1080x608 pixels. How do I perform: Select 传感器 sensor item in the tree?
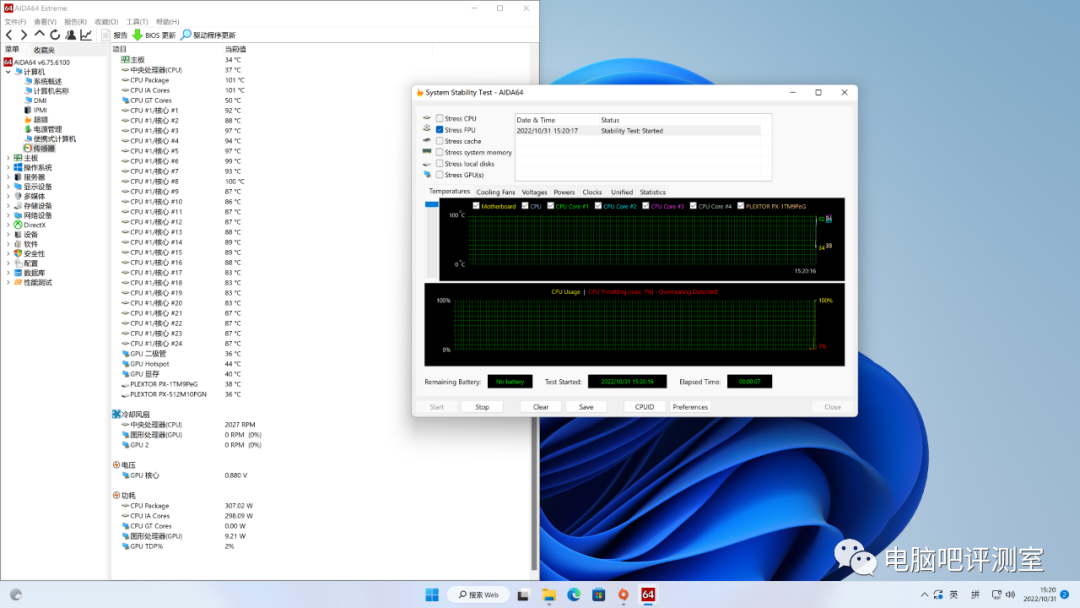tap(44, 149)
